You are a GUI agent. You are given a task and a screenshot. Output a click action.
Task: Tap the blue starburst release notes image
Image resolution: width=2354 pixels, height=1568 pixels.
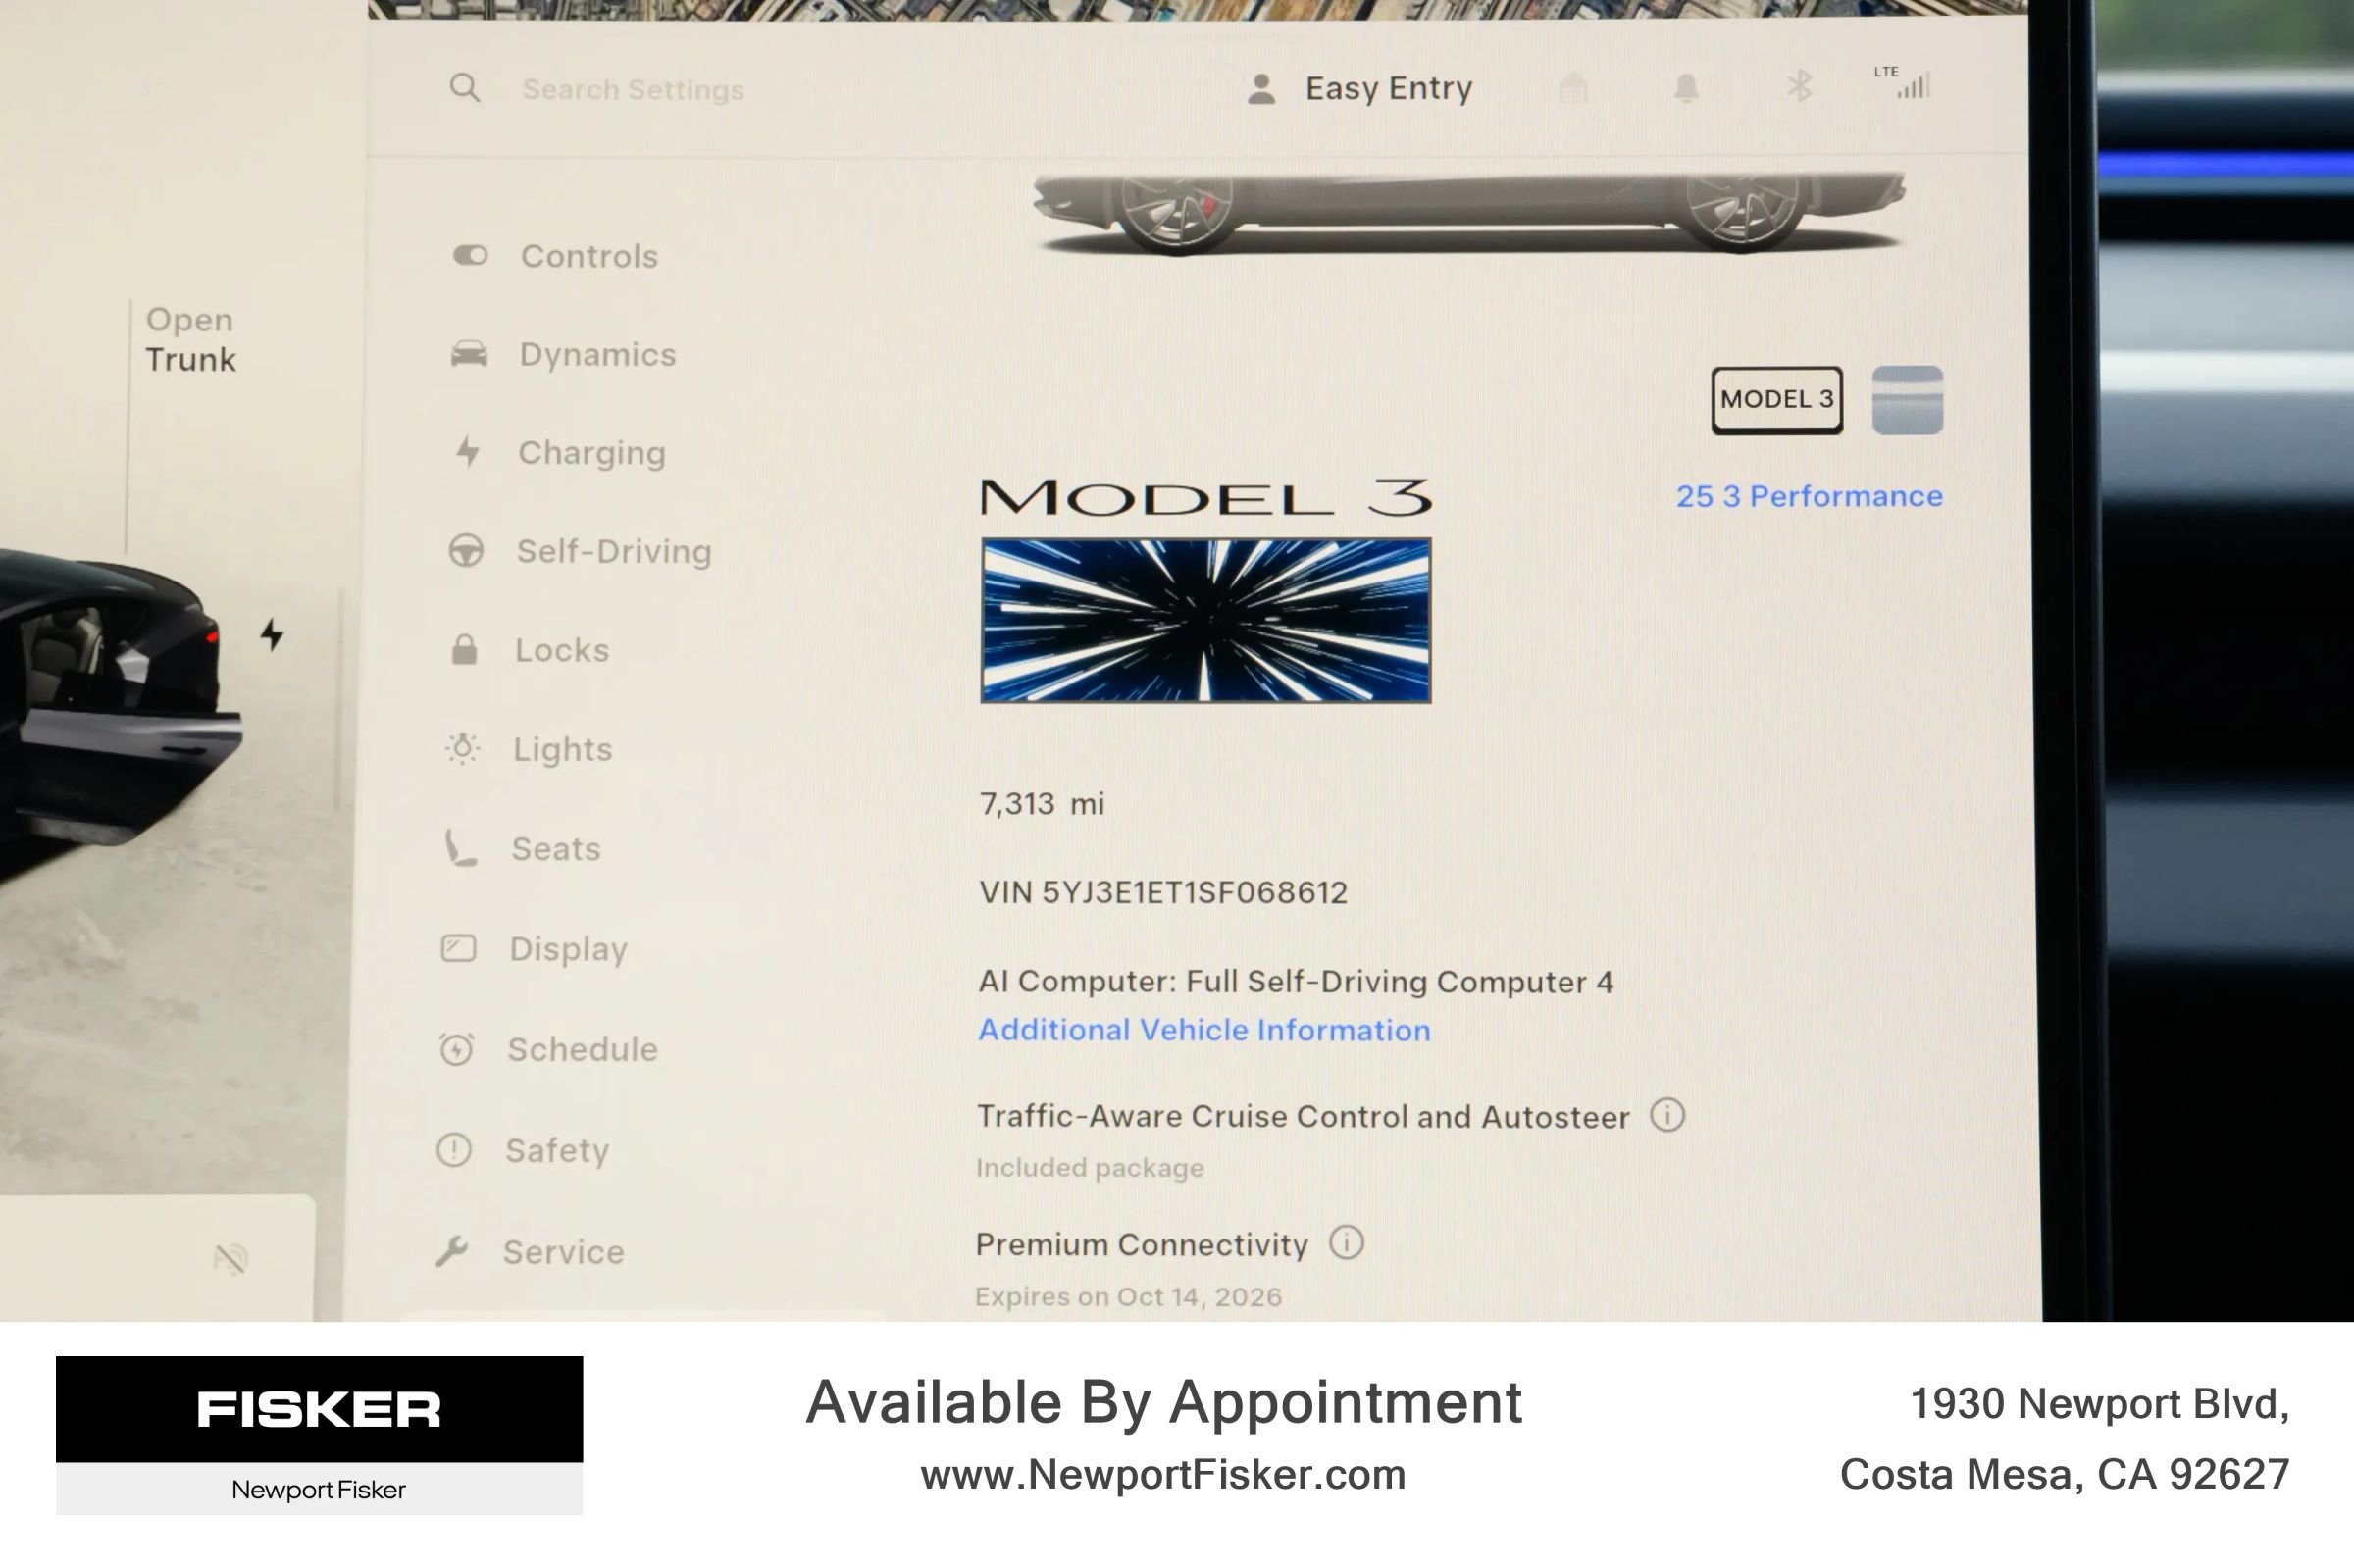[x=1206, y=620]
